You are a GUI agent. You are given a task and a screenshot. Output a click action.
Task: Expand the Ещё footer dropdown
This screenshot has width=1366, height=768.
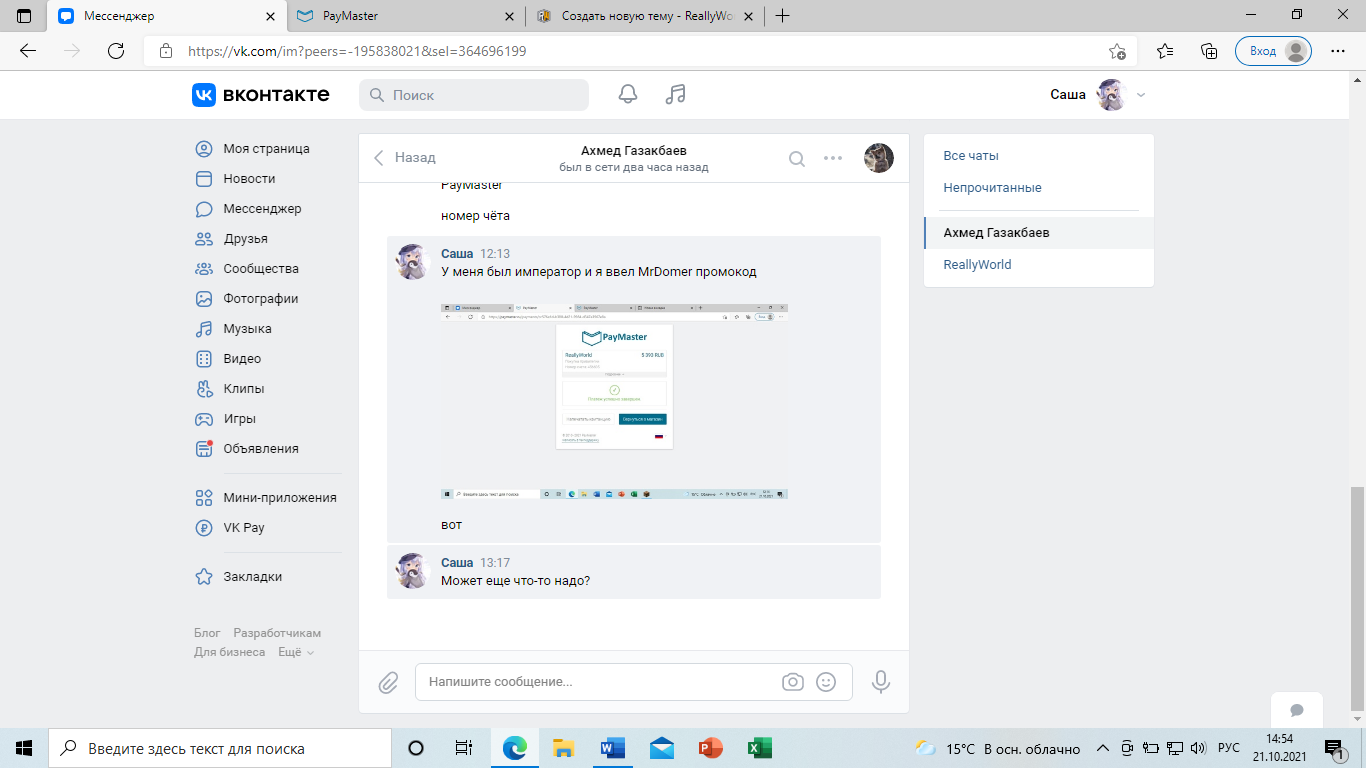point(296,652)
